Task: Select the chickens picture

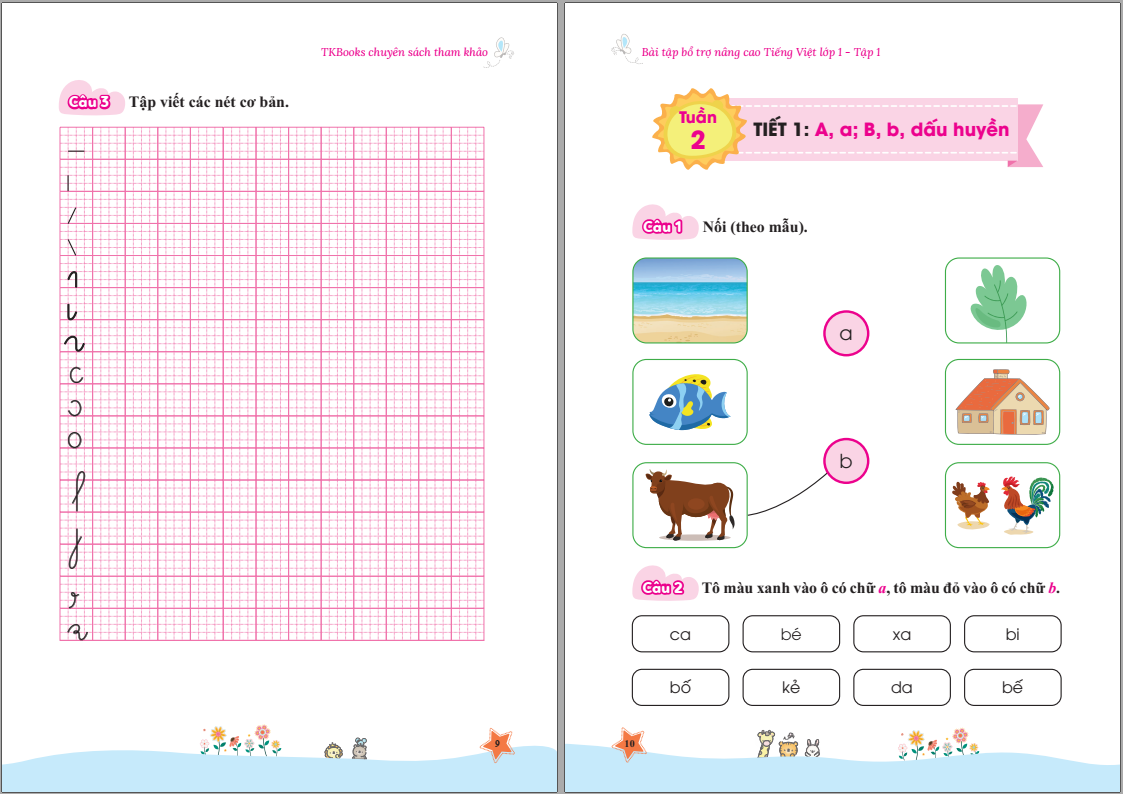Action: [1002, 505]
